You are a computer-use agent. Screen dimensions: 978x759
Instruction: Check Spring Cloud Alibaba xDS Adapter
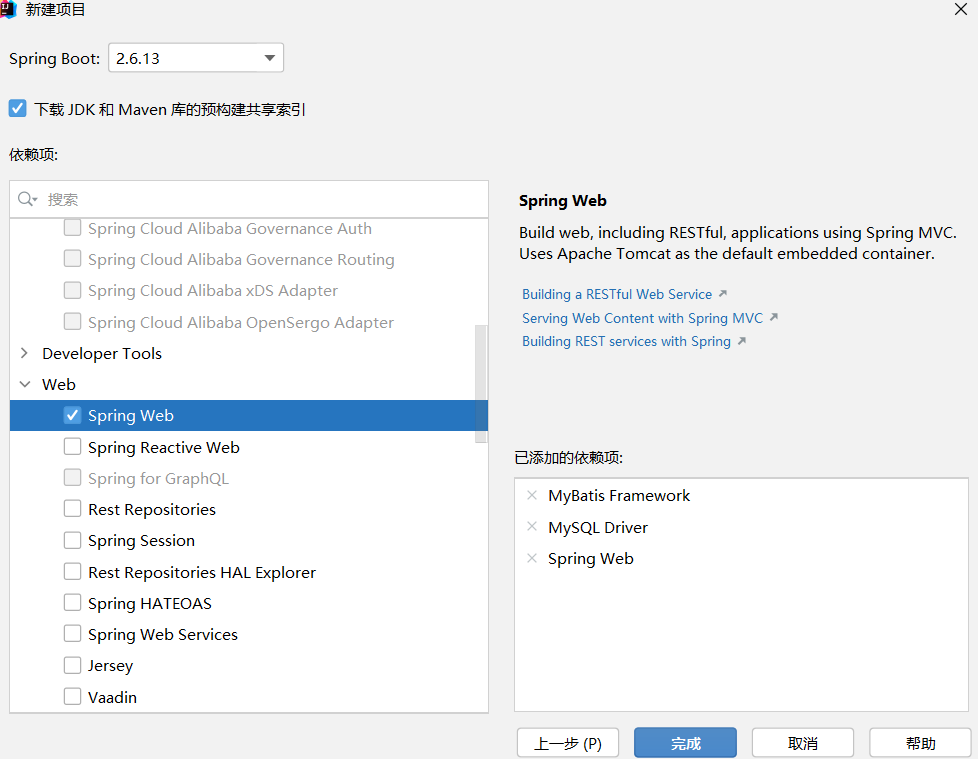click(72, 290)
